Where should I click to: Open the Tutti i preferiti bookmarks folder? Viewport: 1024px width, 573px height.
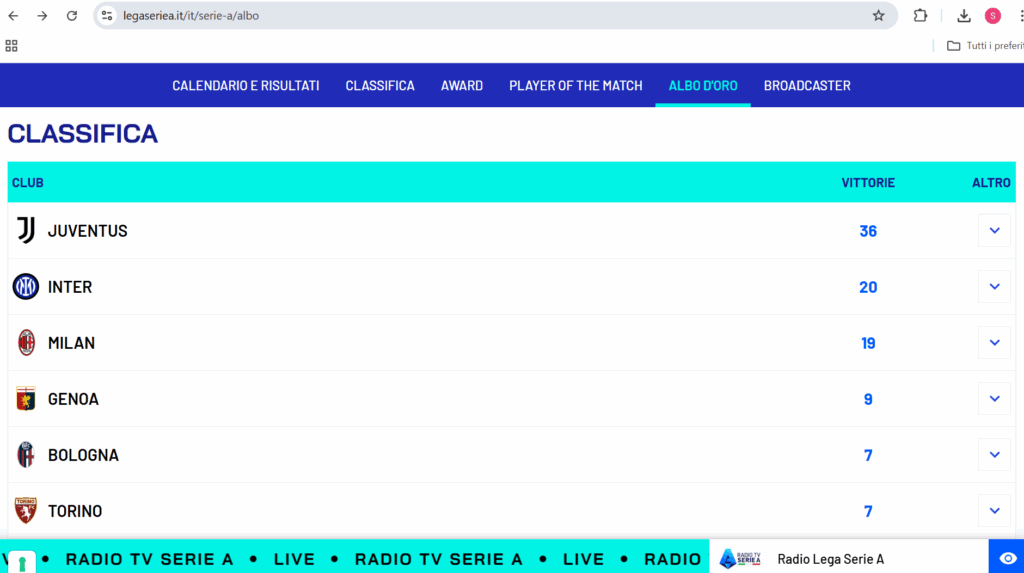coord(985,46)
